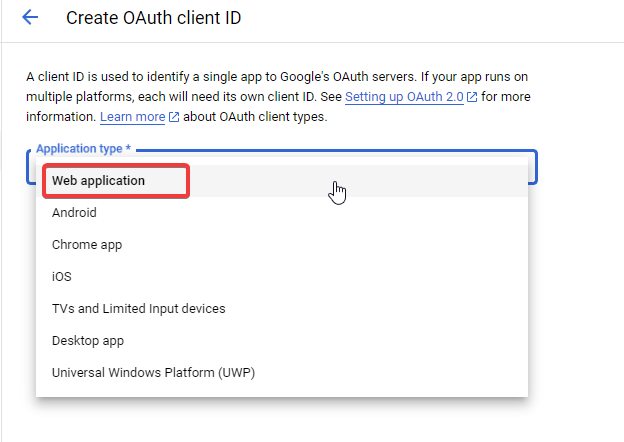Choose Android as application type
This screenshot has height=442, width=624.
75,213
